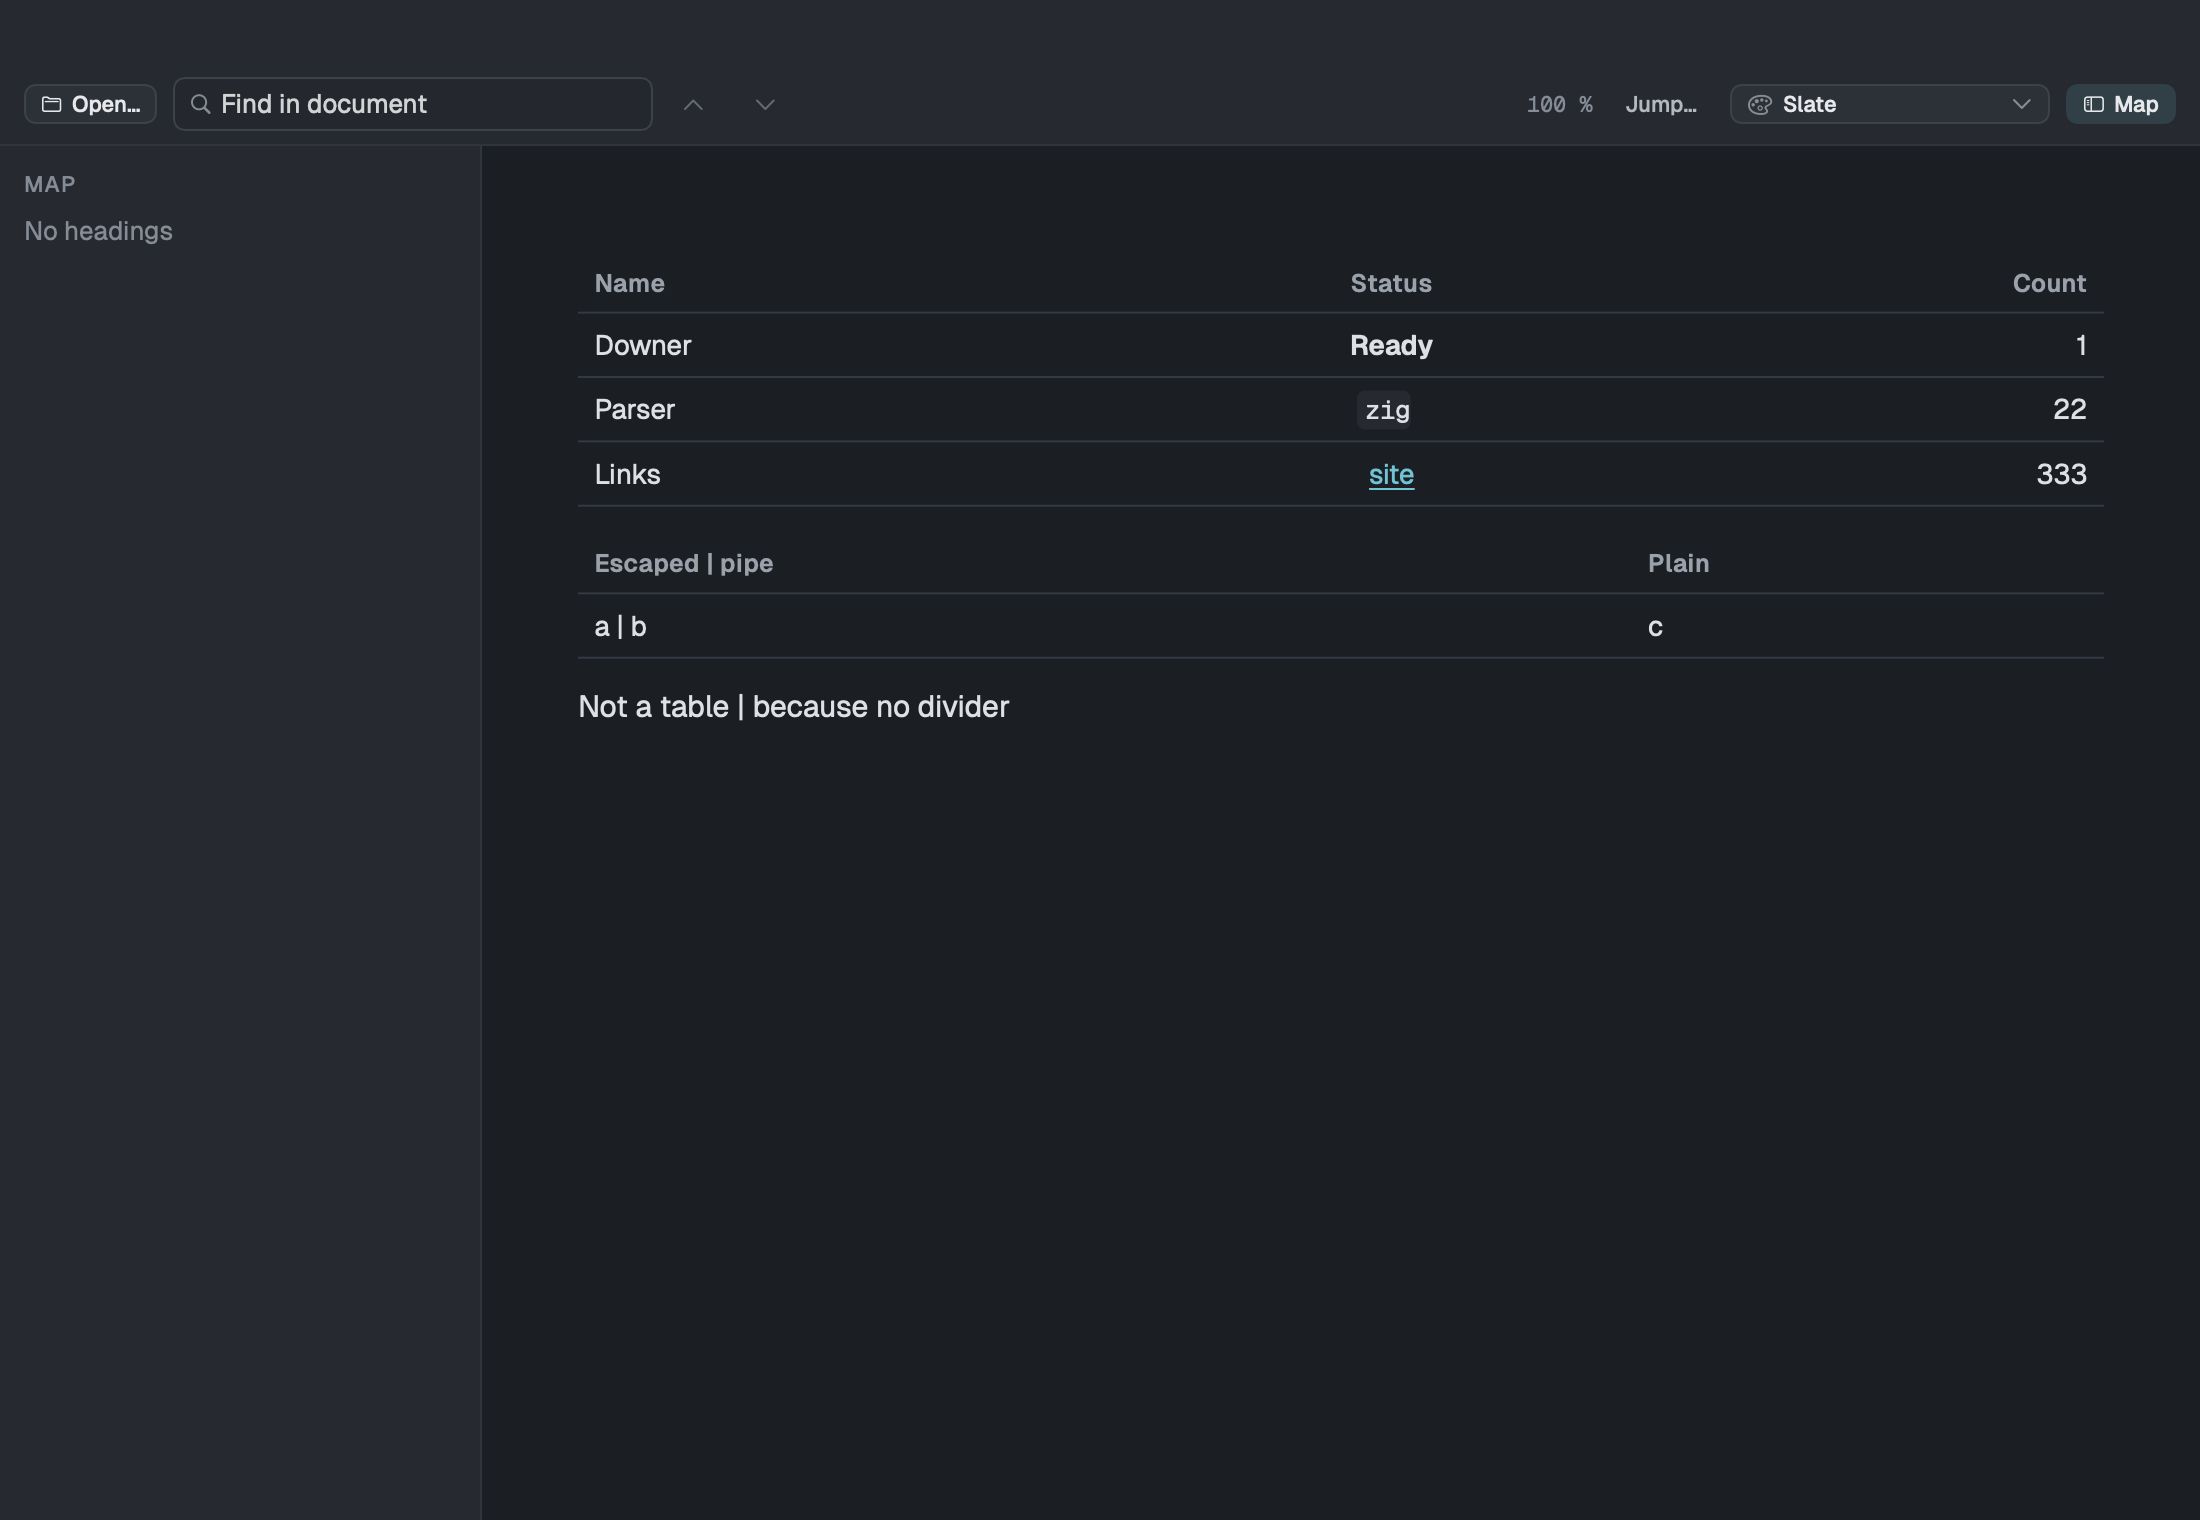Expand the Slate theme dropdown arrow

(2021, 104)
